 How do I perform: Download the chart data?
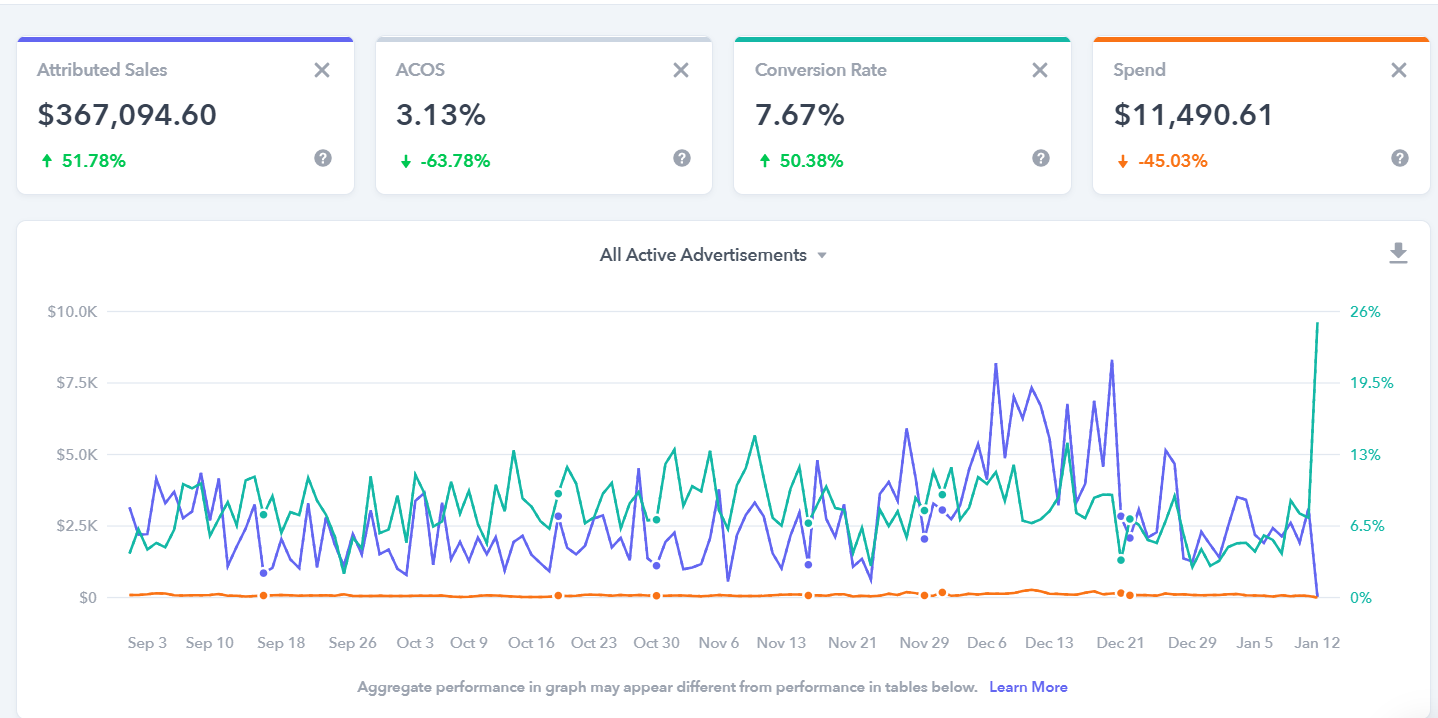(1398, 254)
